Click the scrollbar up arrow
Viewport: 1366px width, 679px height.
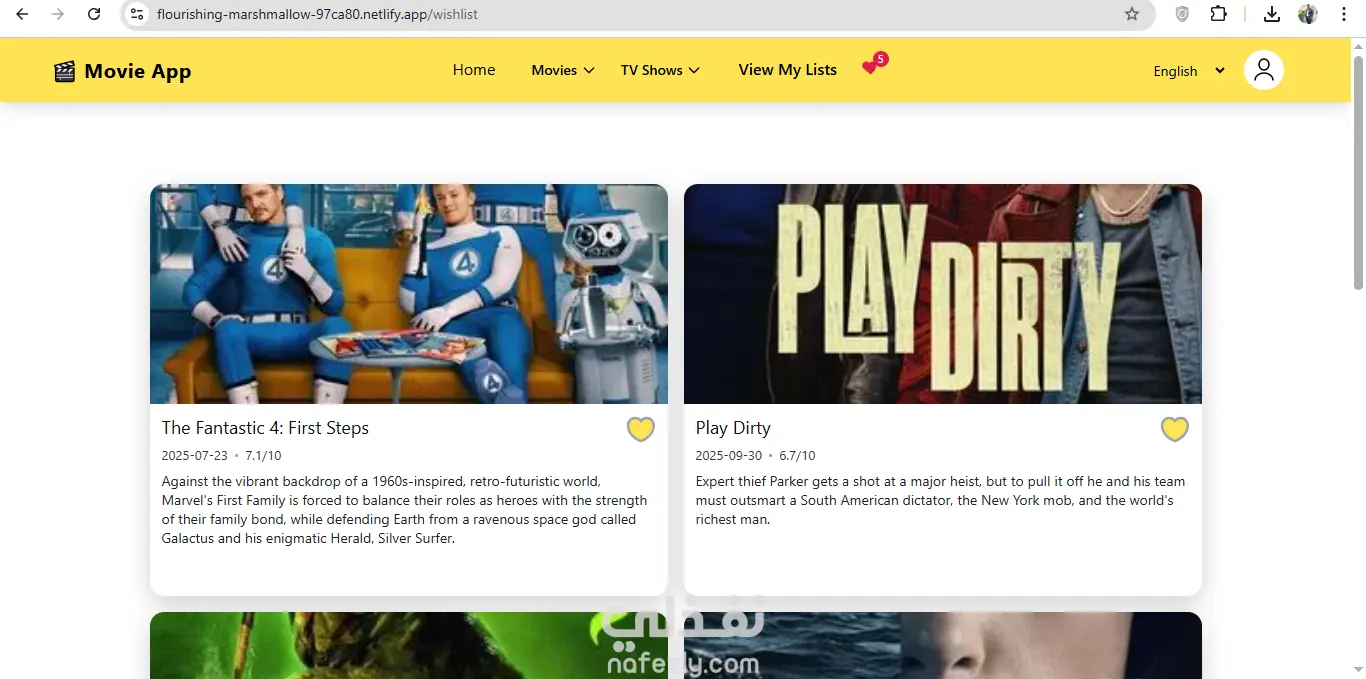pyautogui.click(x=1358, y=46)
